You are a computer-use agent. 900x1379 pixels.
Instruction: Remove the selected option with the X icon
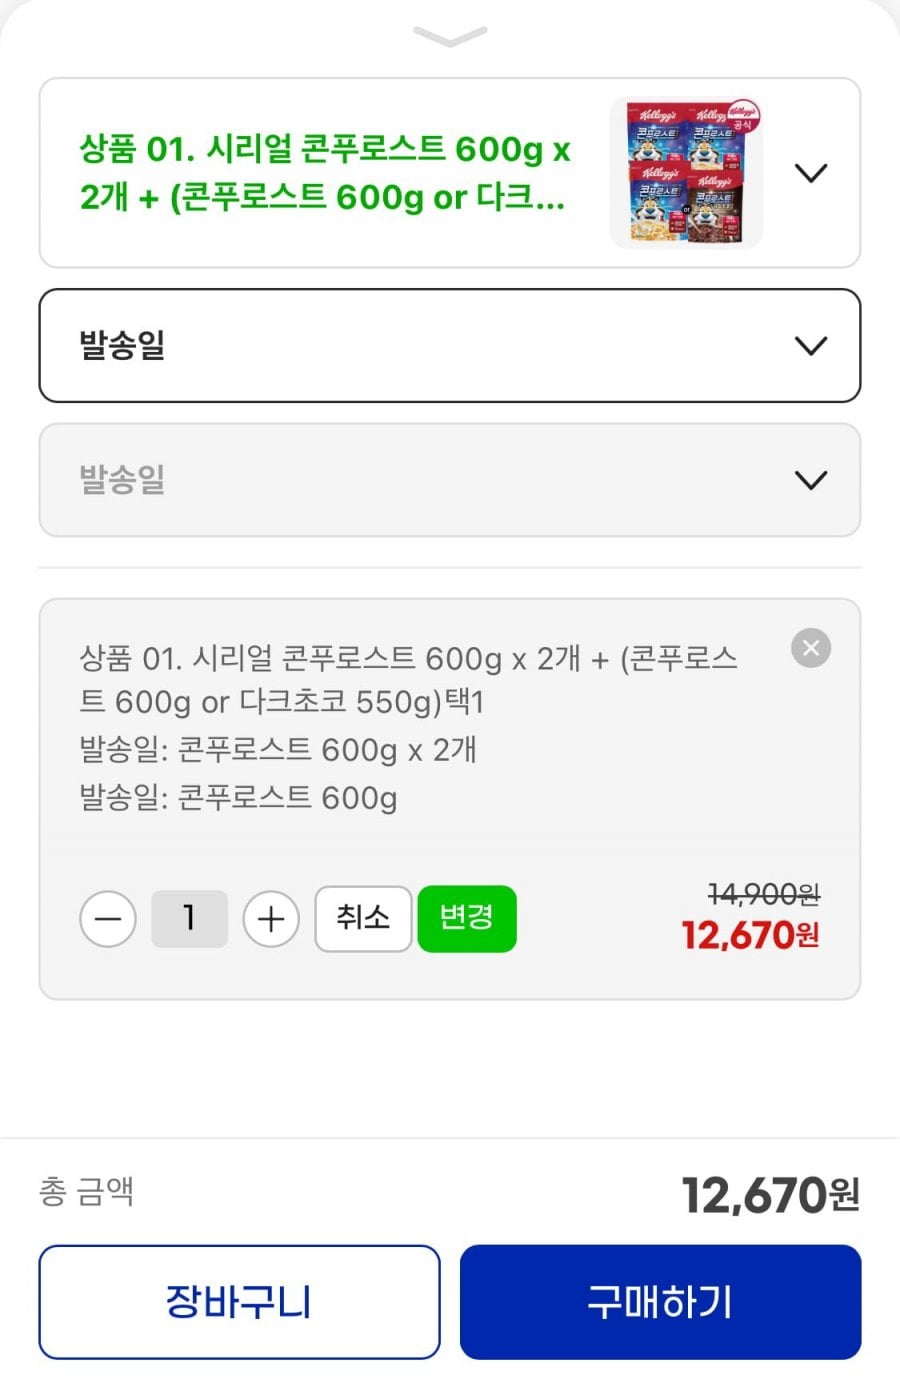811,648
